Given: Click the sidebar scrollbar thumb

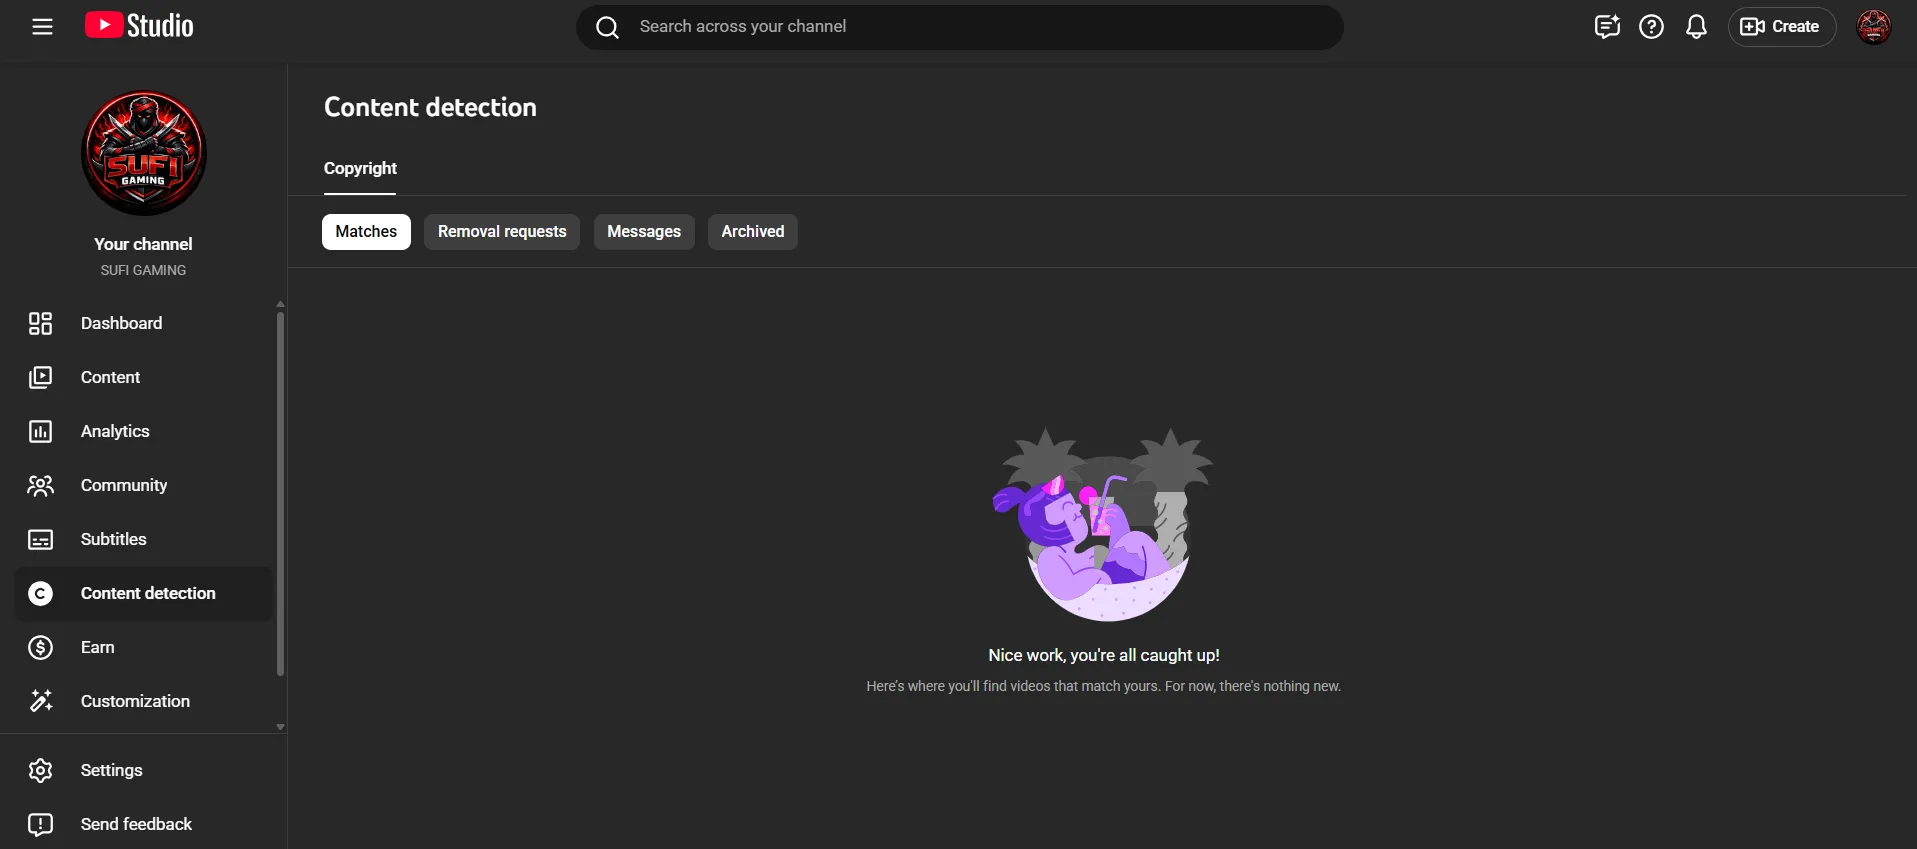Looking at the screenshot, I should [x=280, y=494].
